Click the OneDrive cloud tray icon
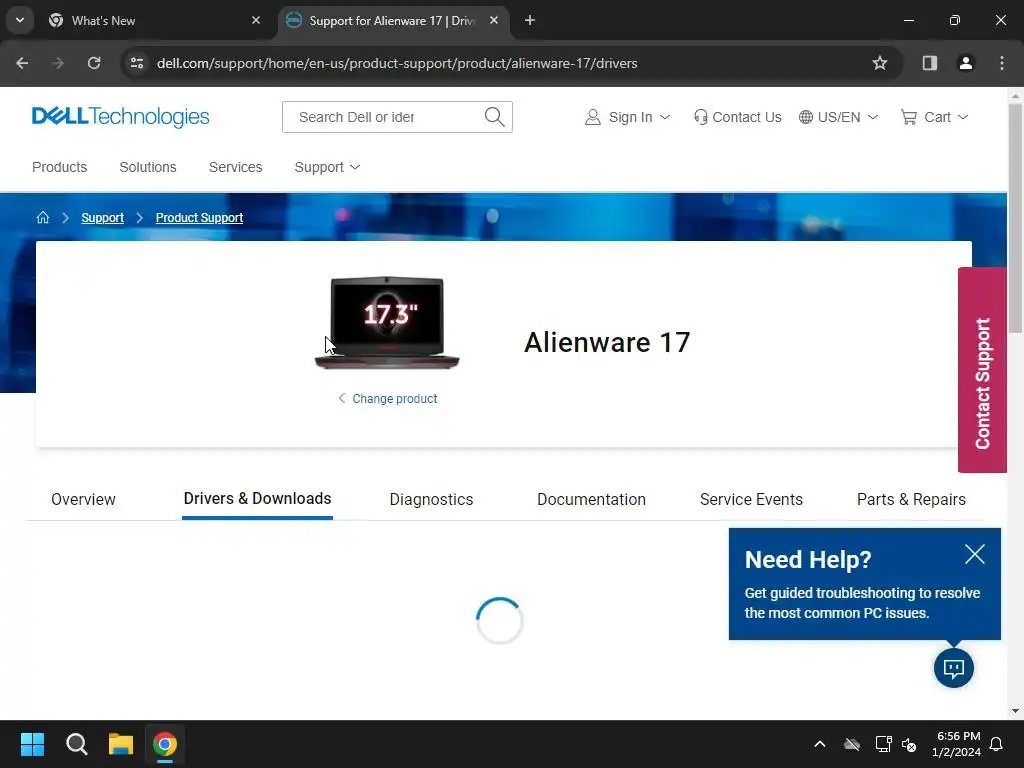 tap(852, 744)
